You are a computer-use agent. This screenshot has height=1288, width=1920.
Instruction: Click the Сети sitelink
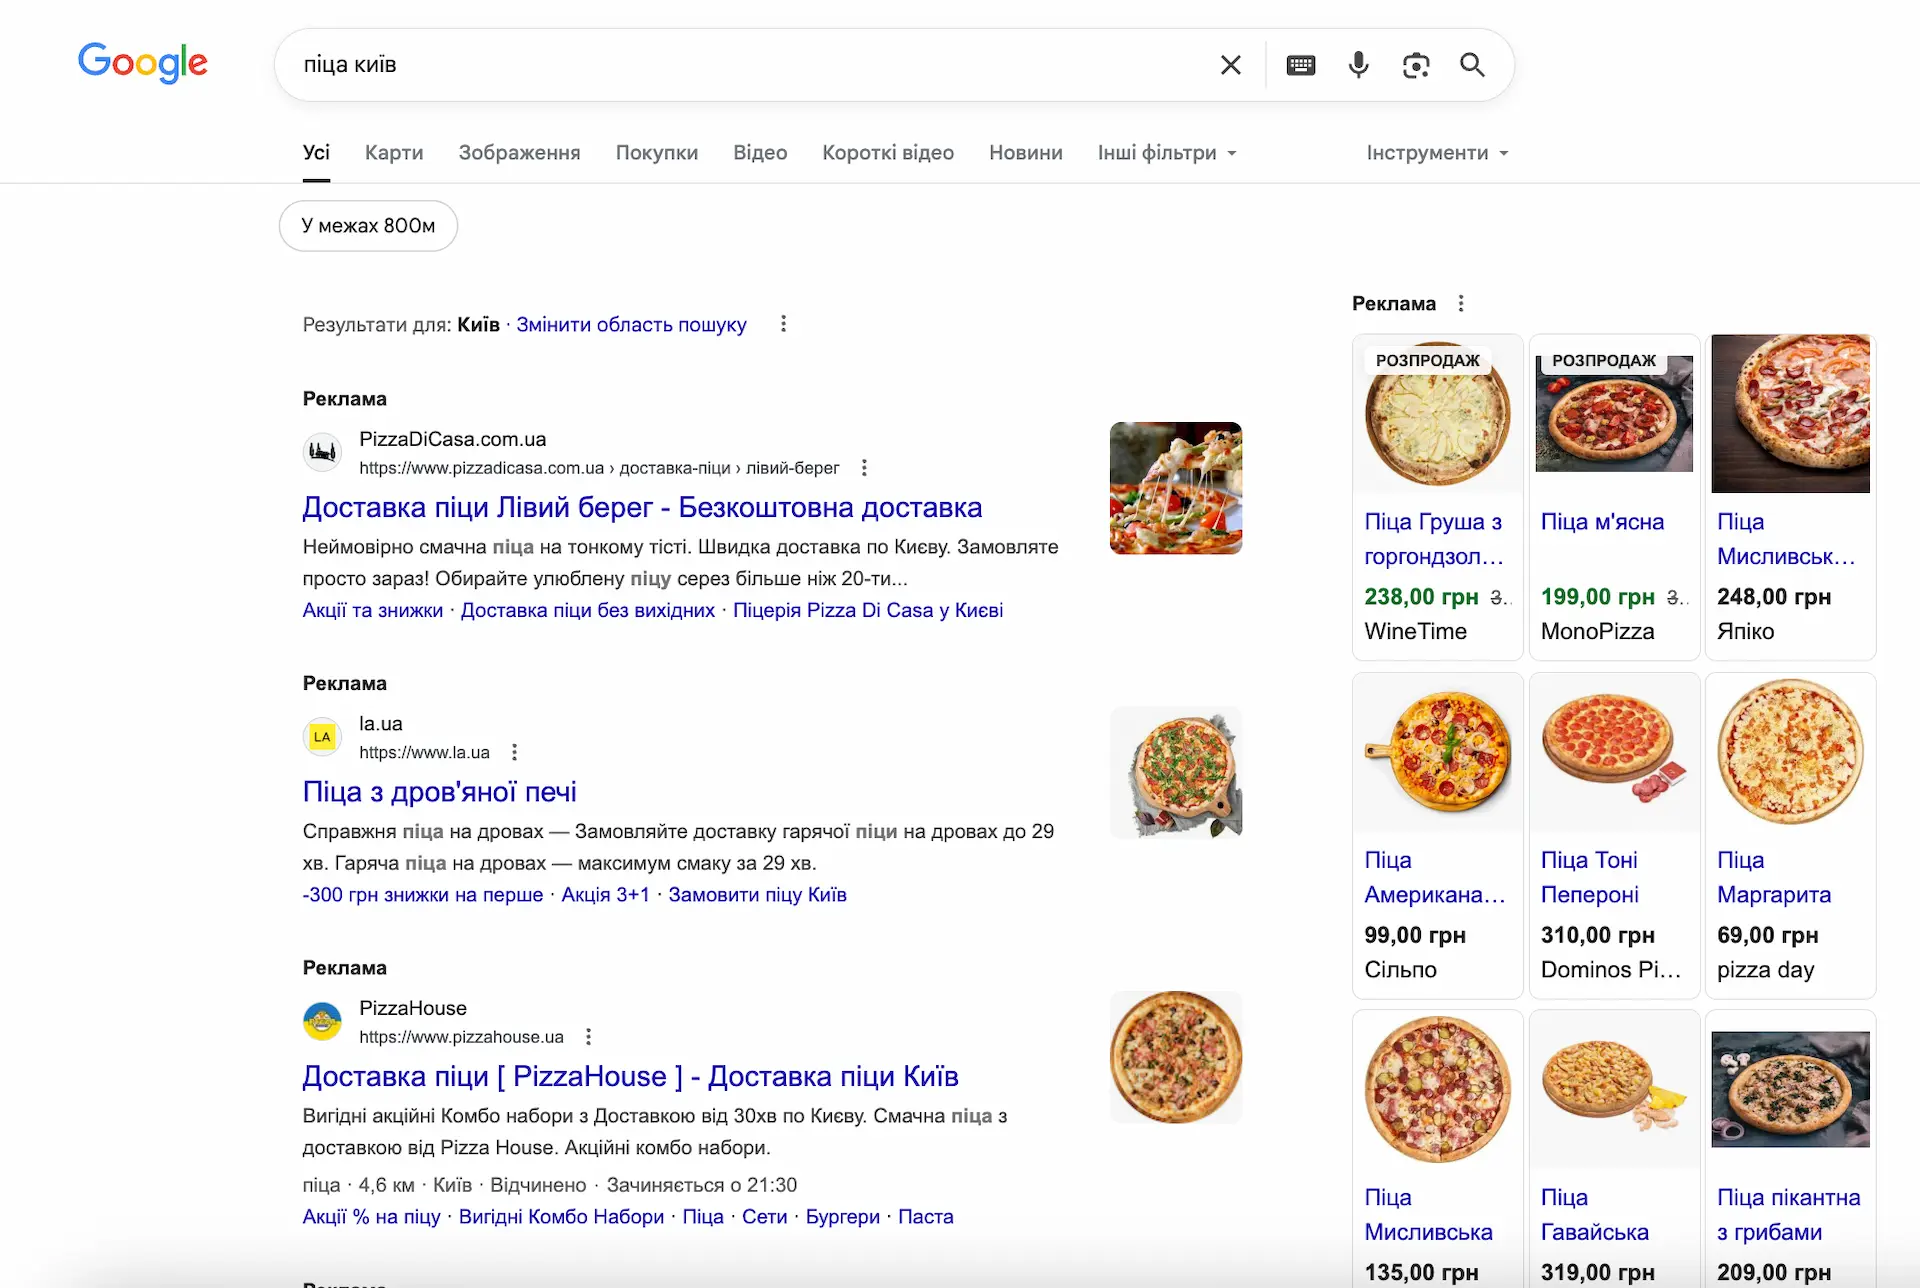coord(765,1217)
